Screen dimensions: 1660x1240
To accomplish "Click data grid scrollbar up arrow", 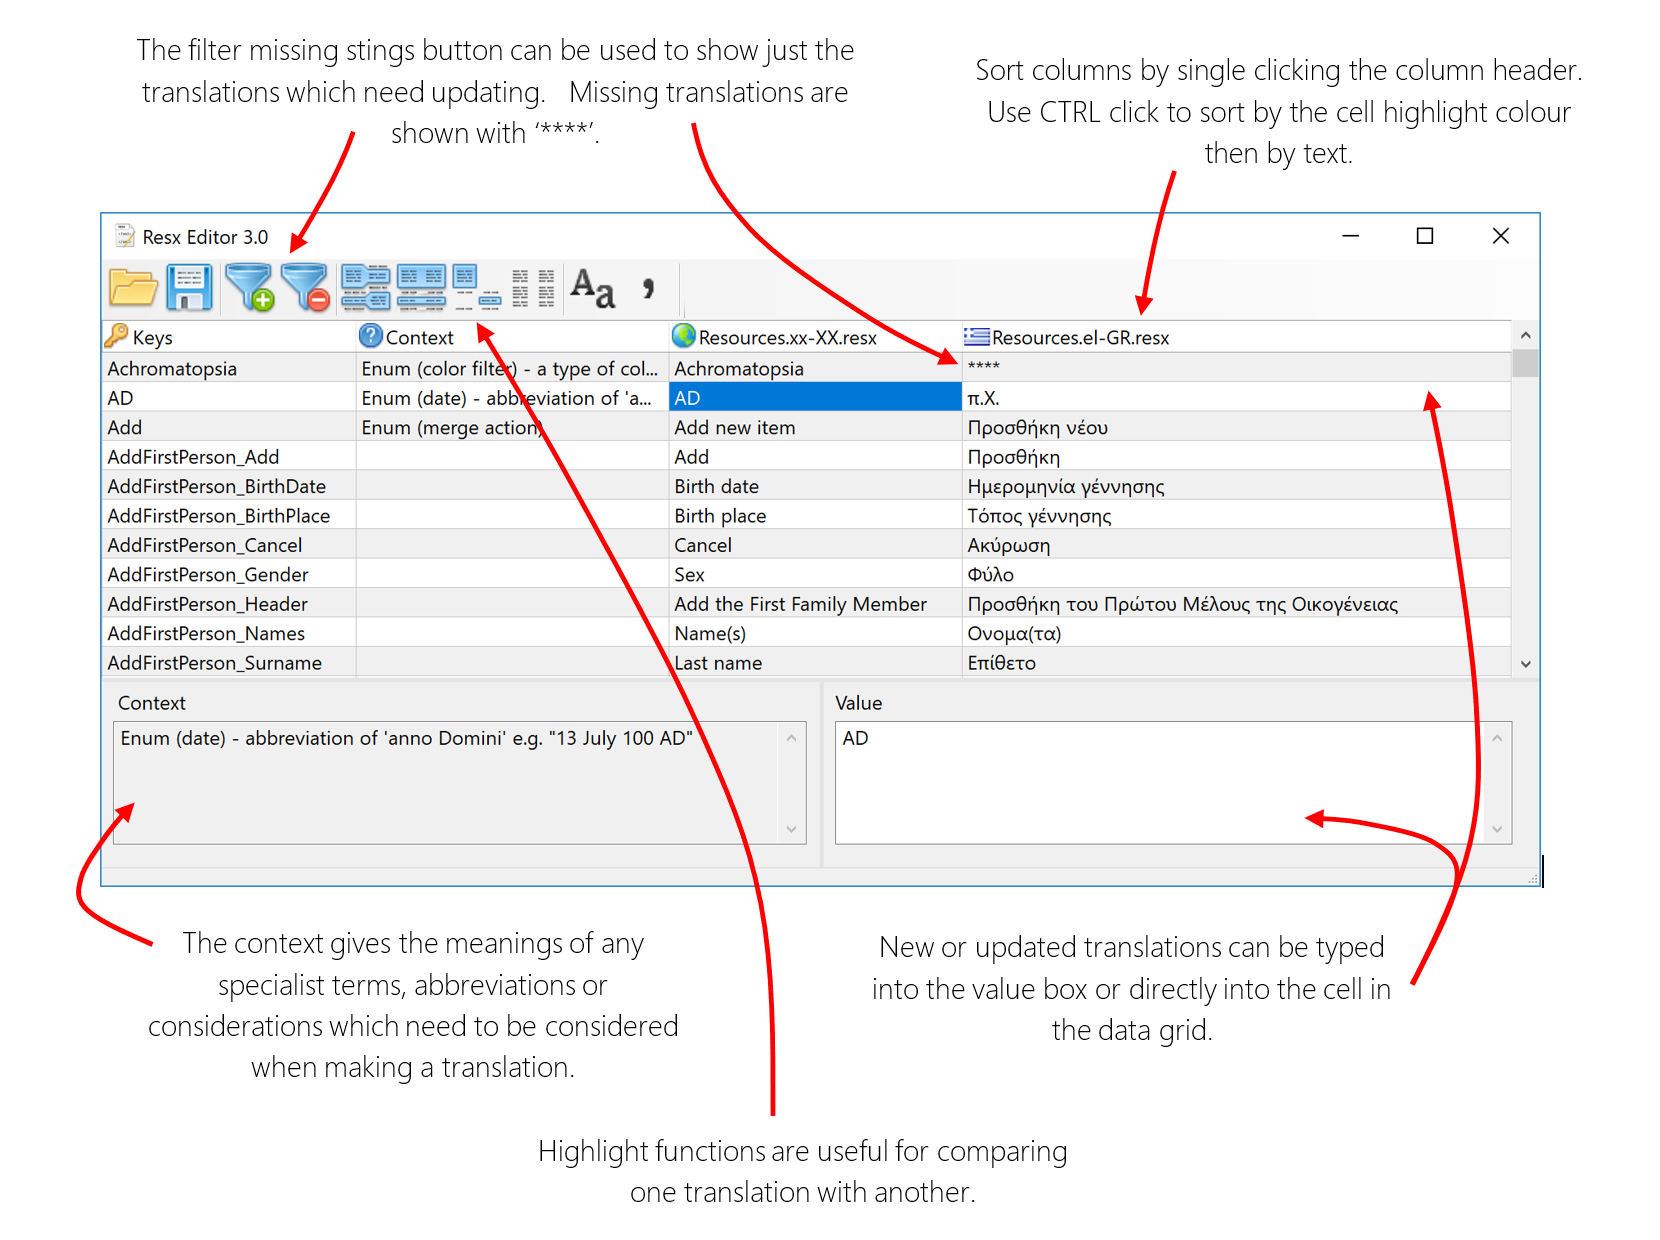I will [x=1525, y=335].
